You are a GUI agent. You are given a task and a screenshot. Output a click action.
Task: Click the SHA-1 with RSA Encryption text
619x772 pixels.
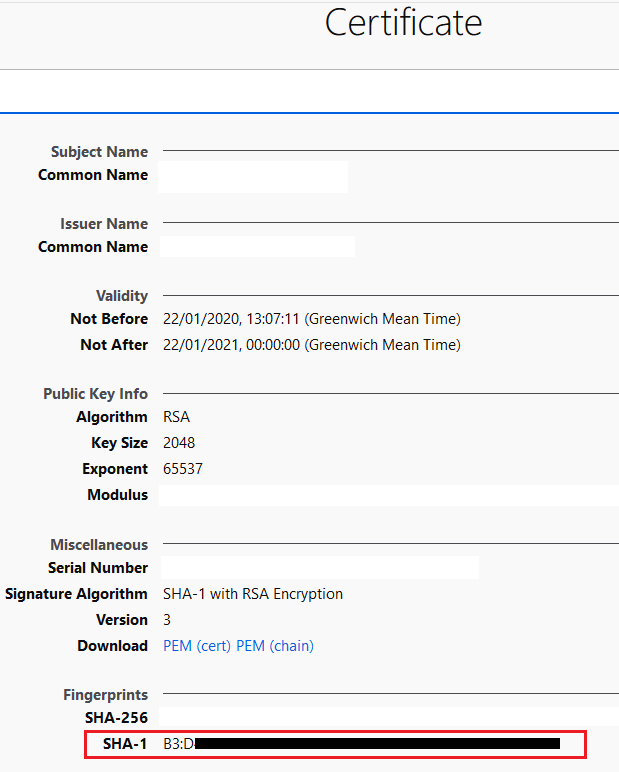pyautogui.click(x=253, y=594)
